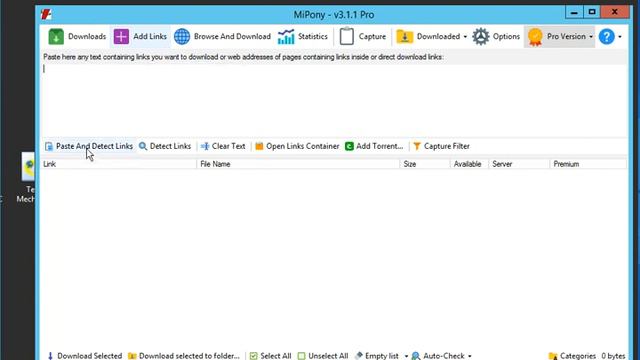
Task: Click inside the links paste text area
Action: point(334,100)
